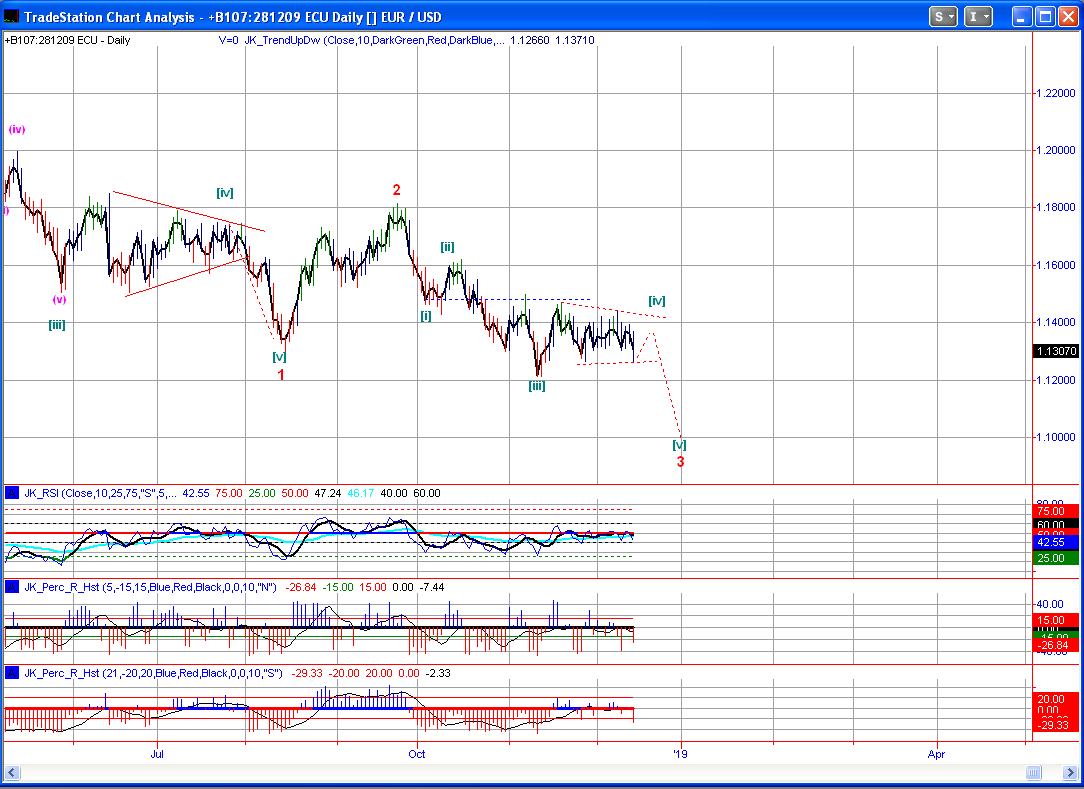Open the I dropdown in title bar
1084x789 pixels.
978,17
